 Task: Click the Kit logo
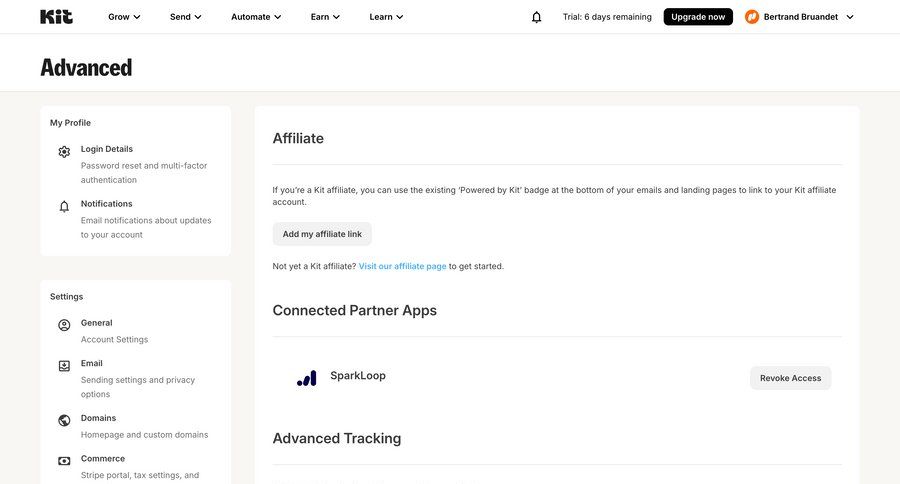[x=56, y=17]
